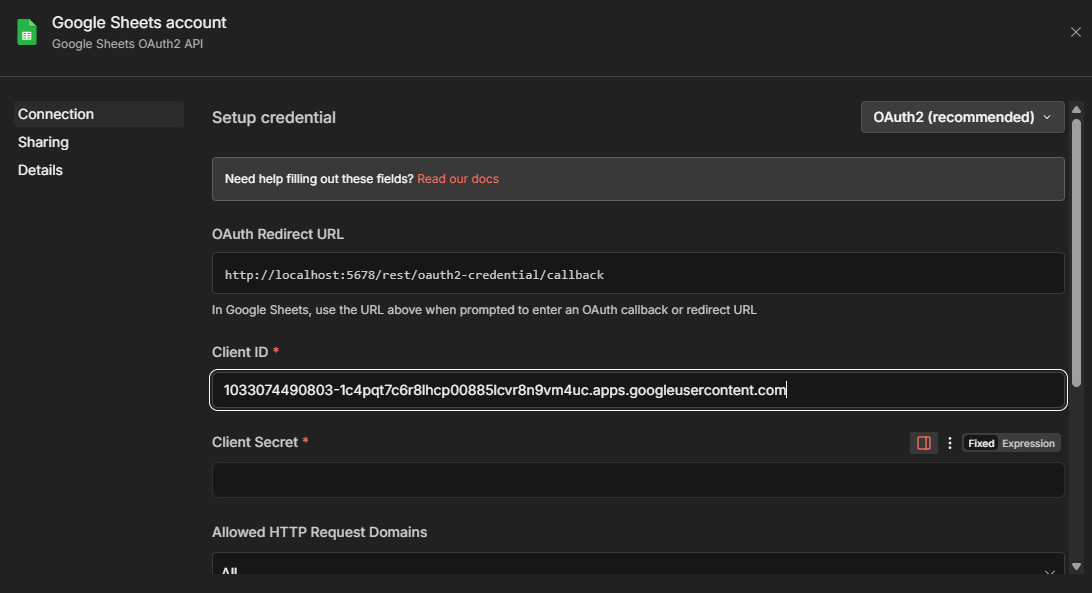Focus the Client Secret input field

[x=638, y=480]
